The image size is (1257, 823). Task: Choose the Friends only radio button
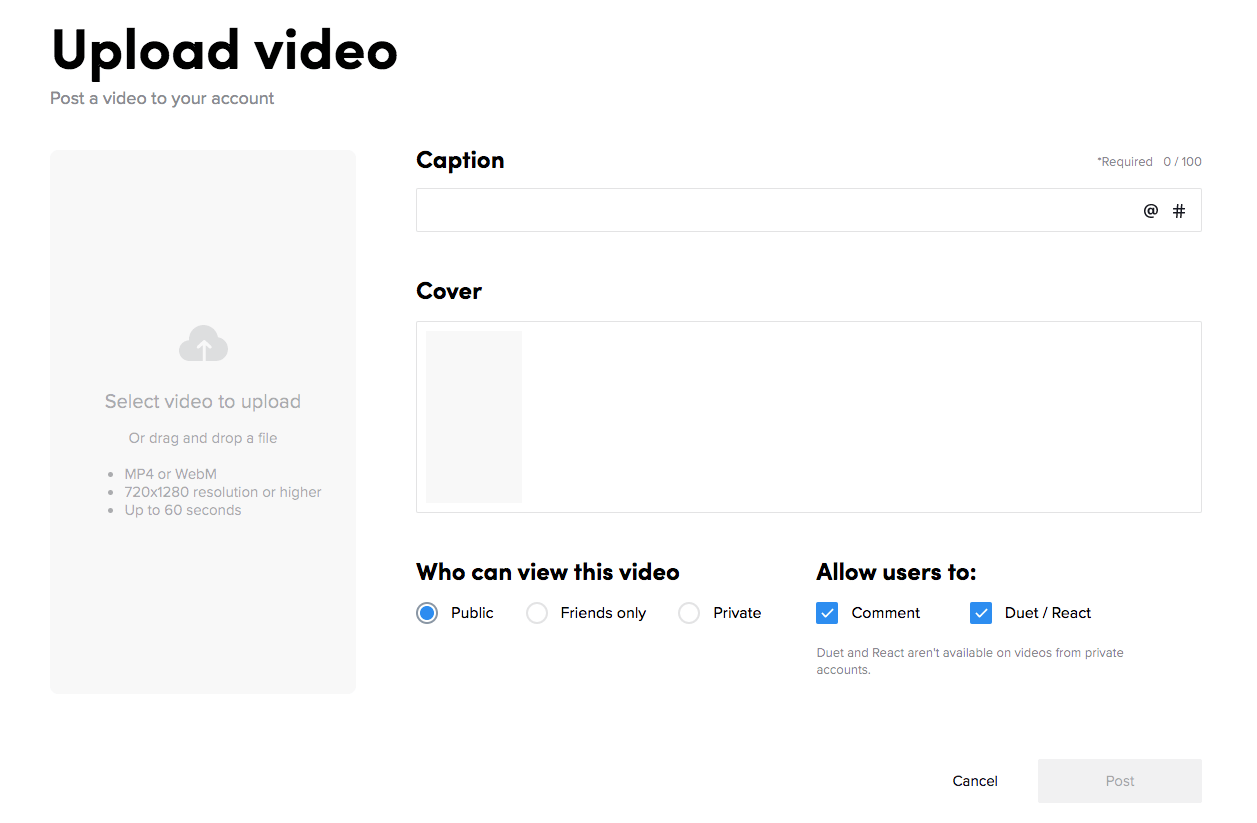click(537, 613)
